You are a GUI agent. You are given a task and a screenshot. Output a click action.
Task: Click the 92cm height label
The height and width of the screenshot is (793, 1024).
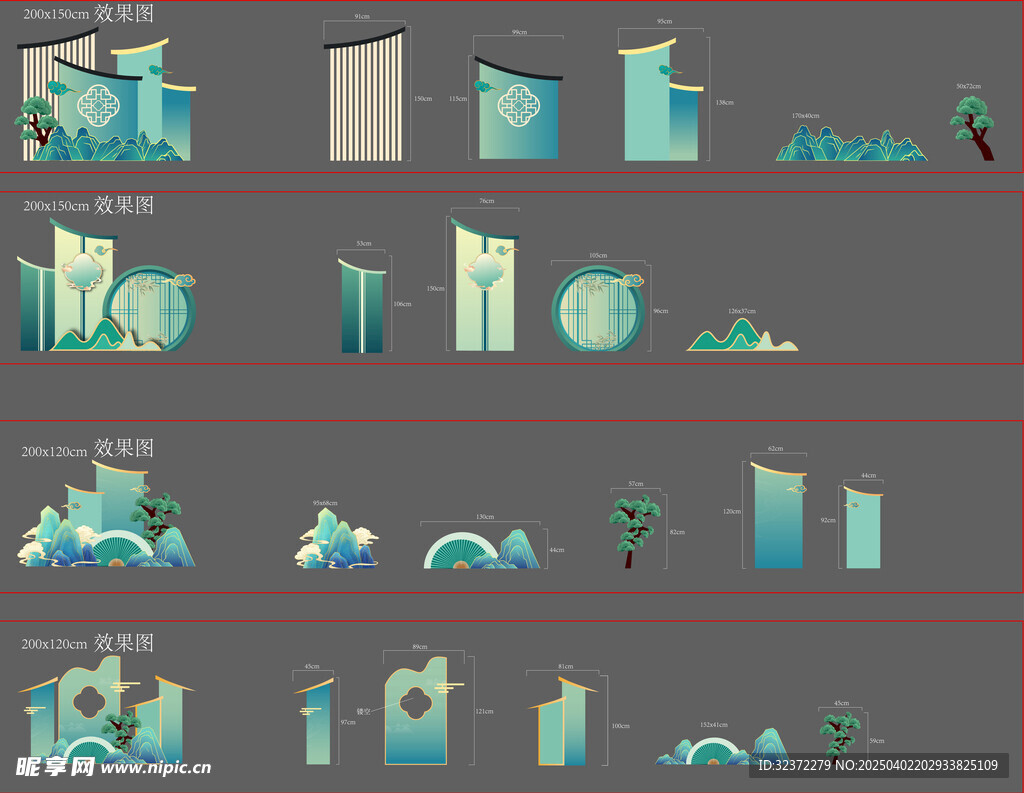pyautogui.click(x=828, y=521)
